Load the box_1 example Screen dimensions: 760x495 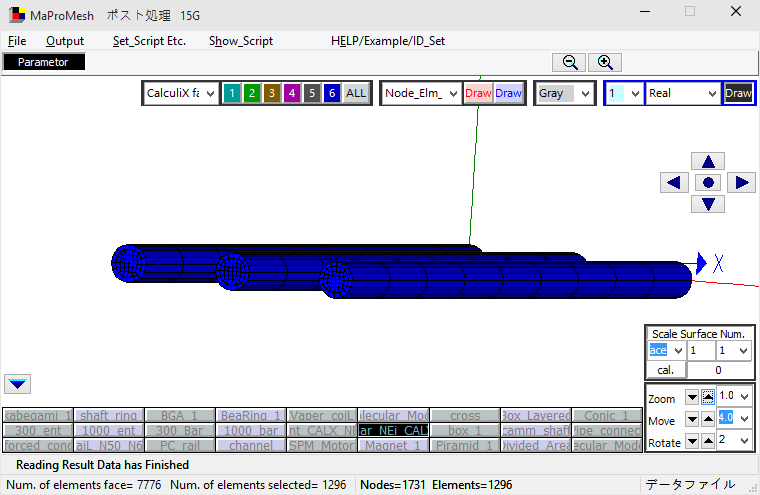(465, 431)
